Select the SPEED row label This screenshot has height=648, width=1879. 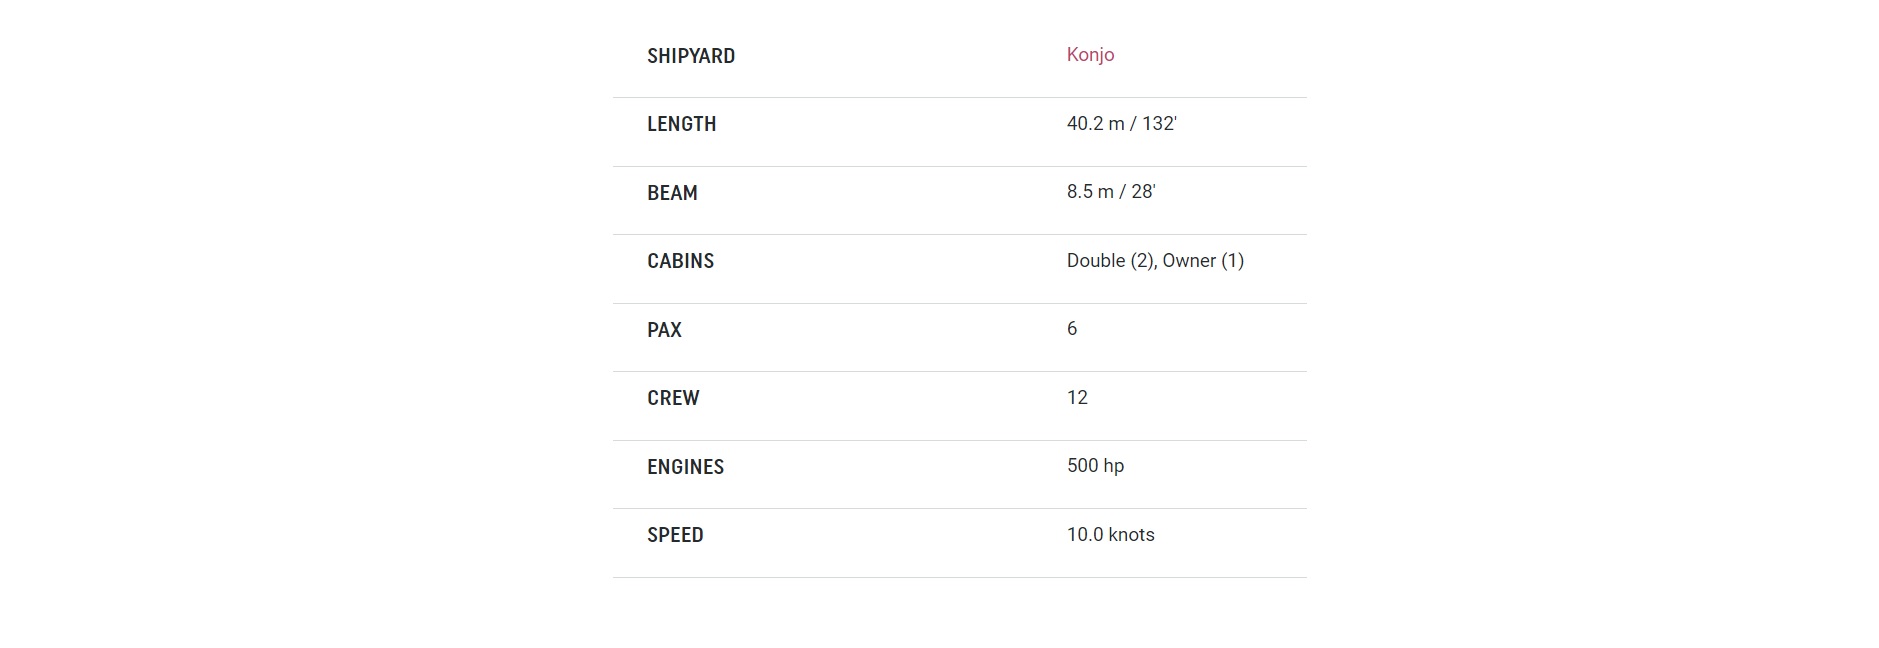point(676,535)
